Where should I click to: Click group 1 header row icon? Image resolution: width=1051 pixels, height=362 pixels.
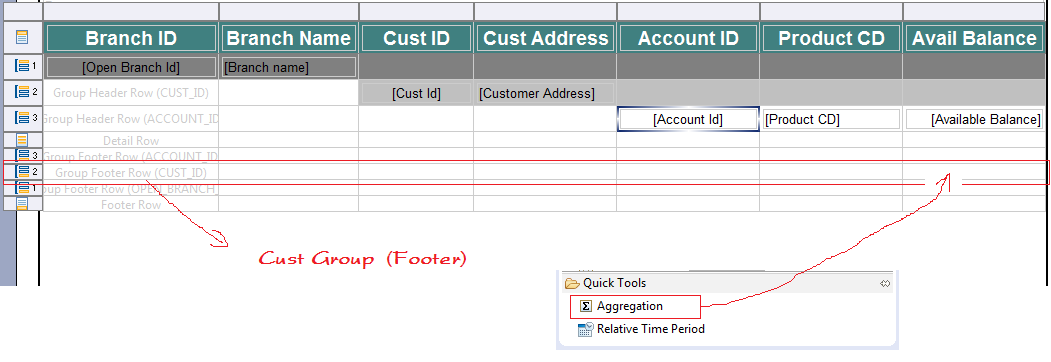click(22, 66)
